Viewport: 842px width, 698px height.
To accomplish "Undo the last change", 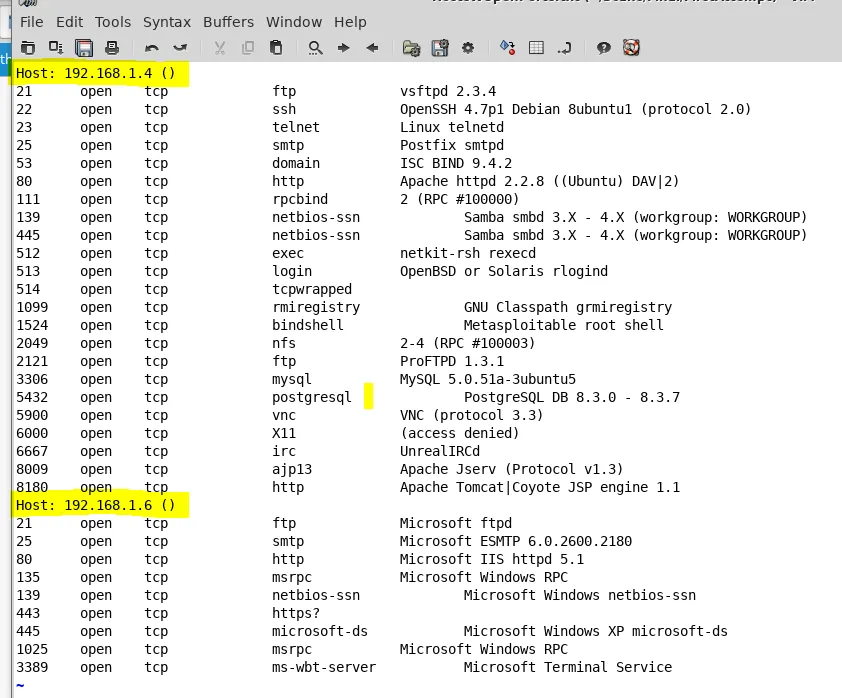I will click(x=152, y=48).
